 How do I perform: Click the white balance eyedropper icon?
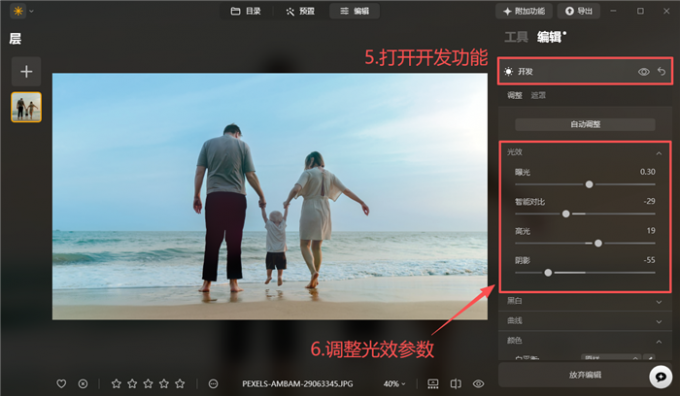click(x=649, y=358)
